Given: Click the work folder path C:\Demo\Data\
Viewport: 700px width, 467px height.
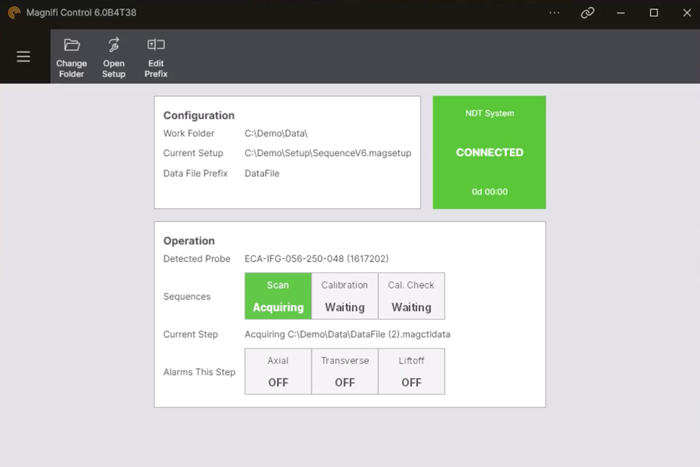Looking at the screenshot, I should (276, 133).
